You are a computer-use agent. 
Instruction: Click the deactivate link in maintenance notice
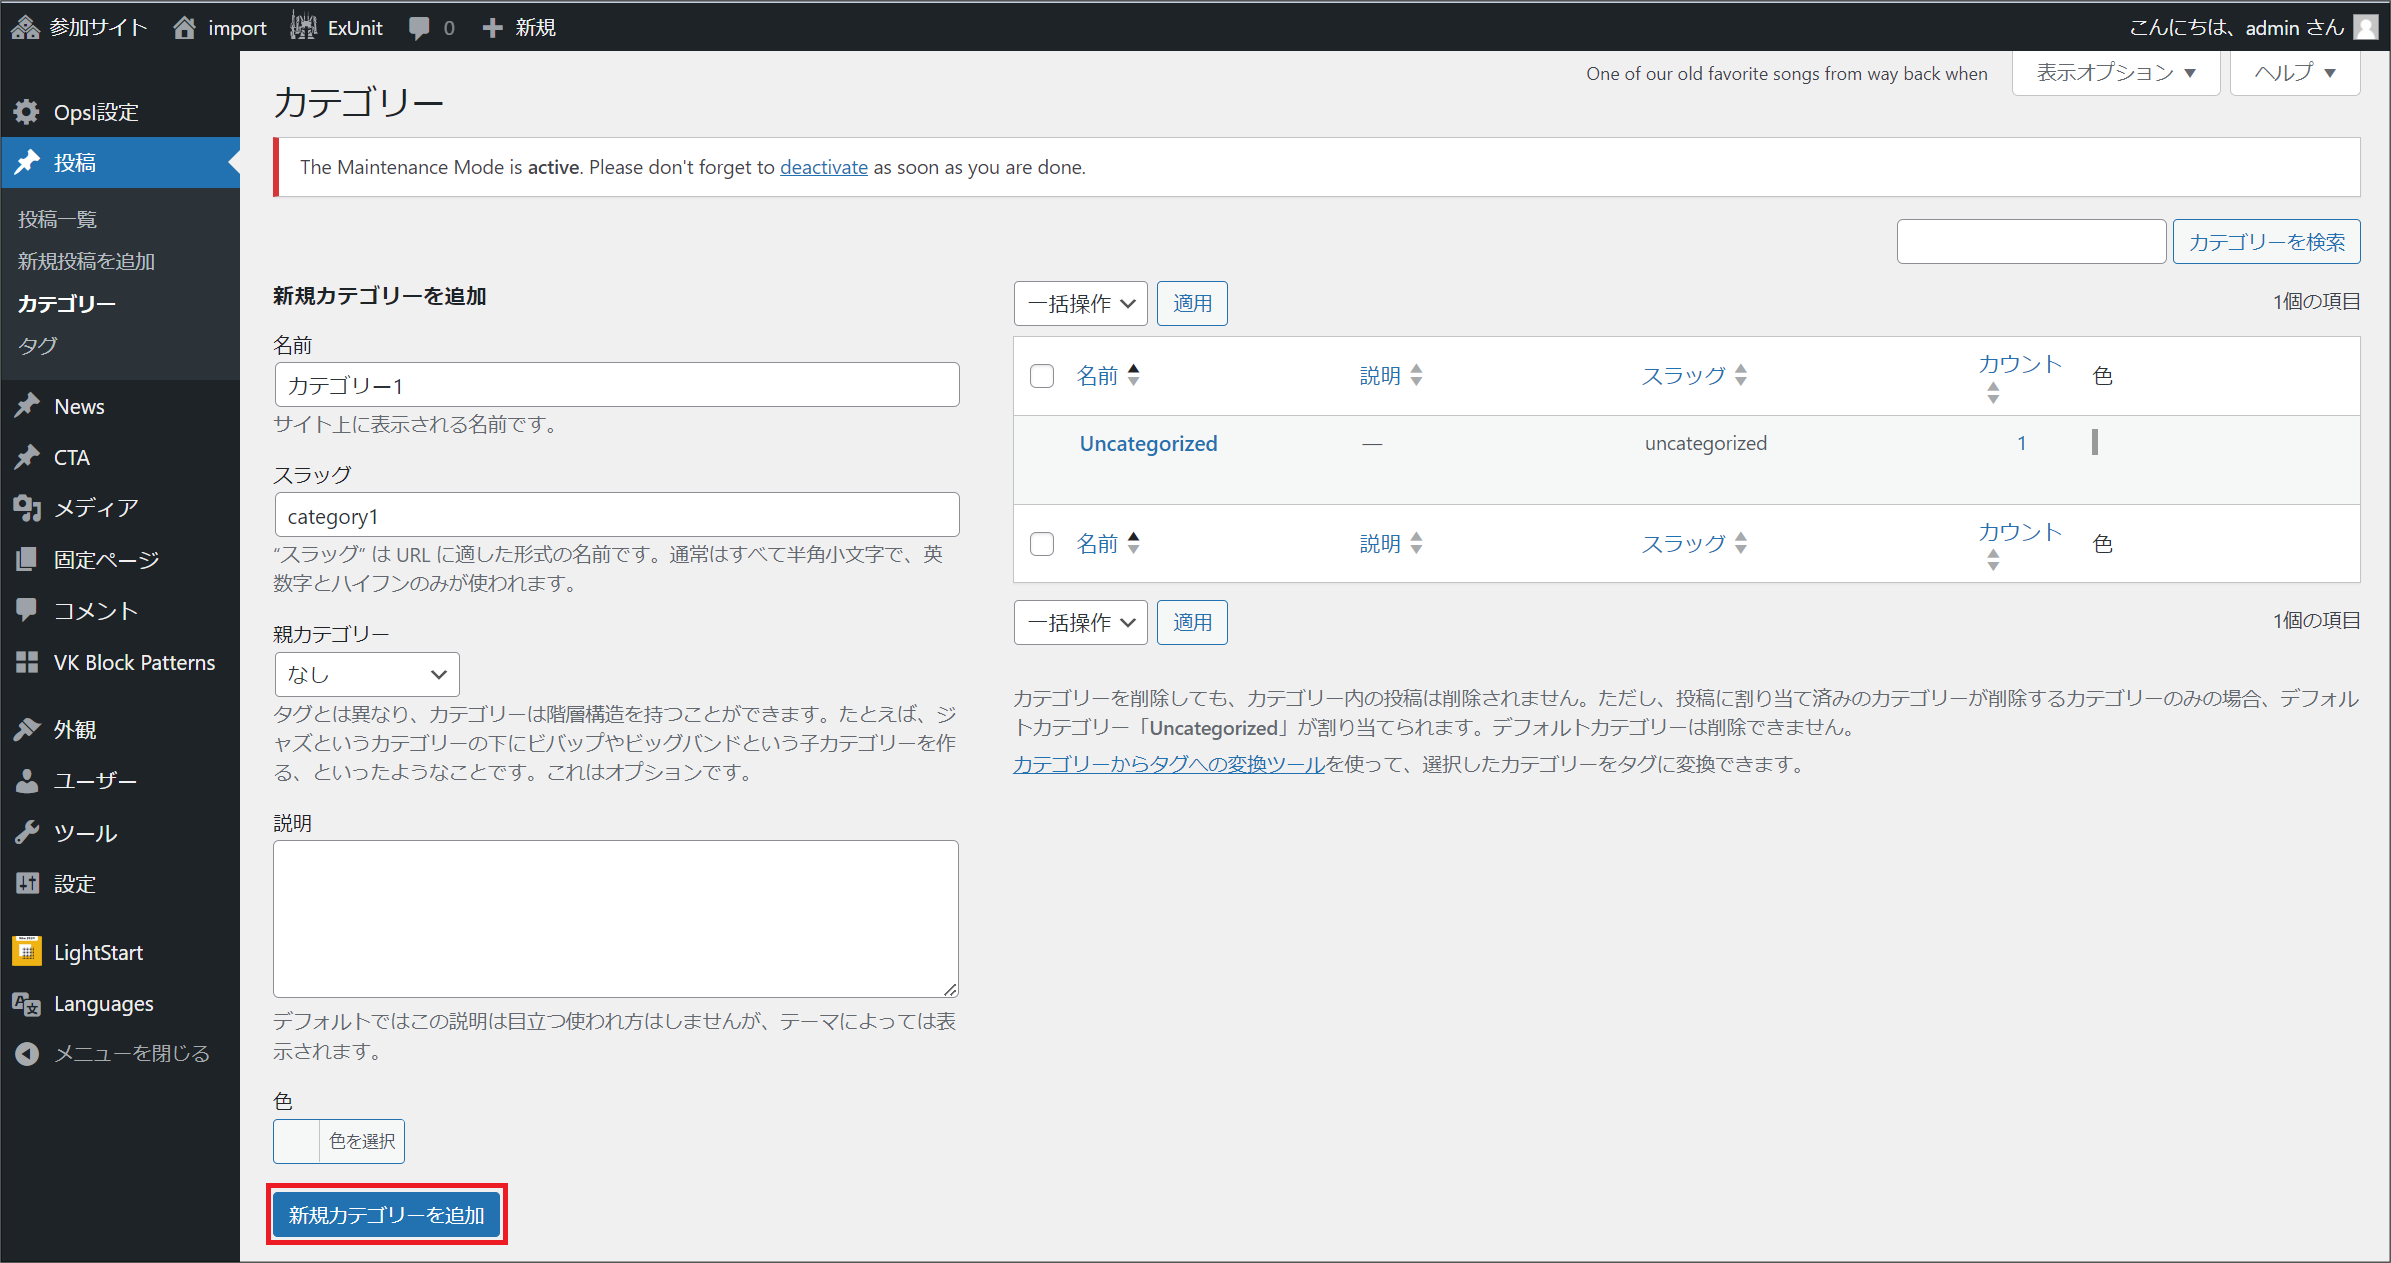coord(823,167)
